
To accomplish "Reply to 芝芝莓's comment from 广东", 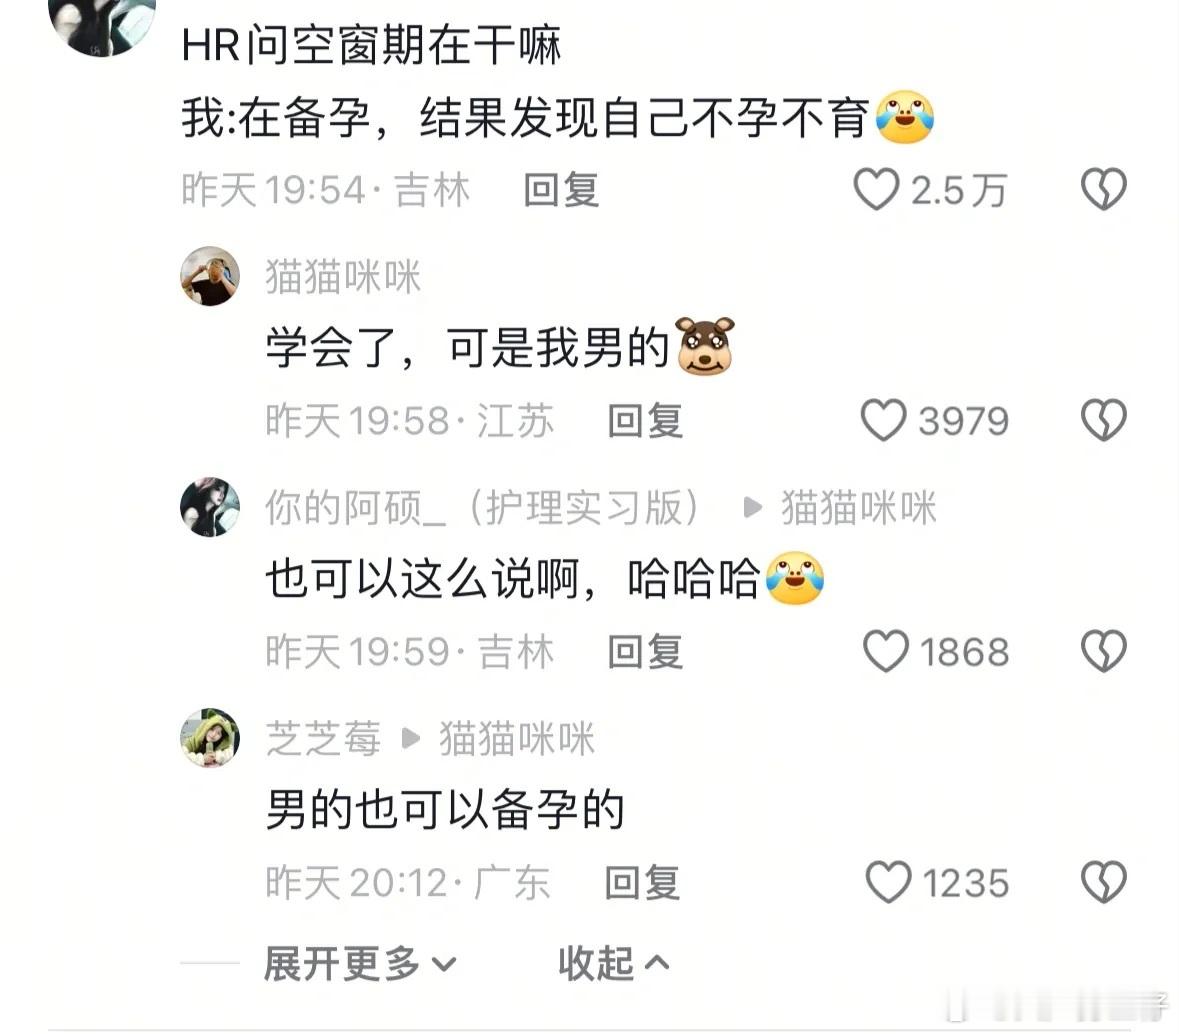I will (642, 882).
